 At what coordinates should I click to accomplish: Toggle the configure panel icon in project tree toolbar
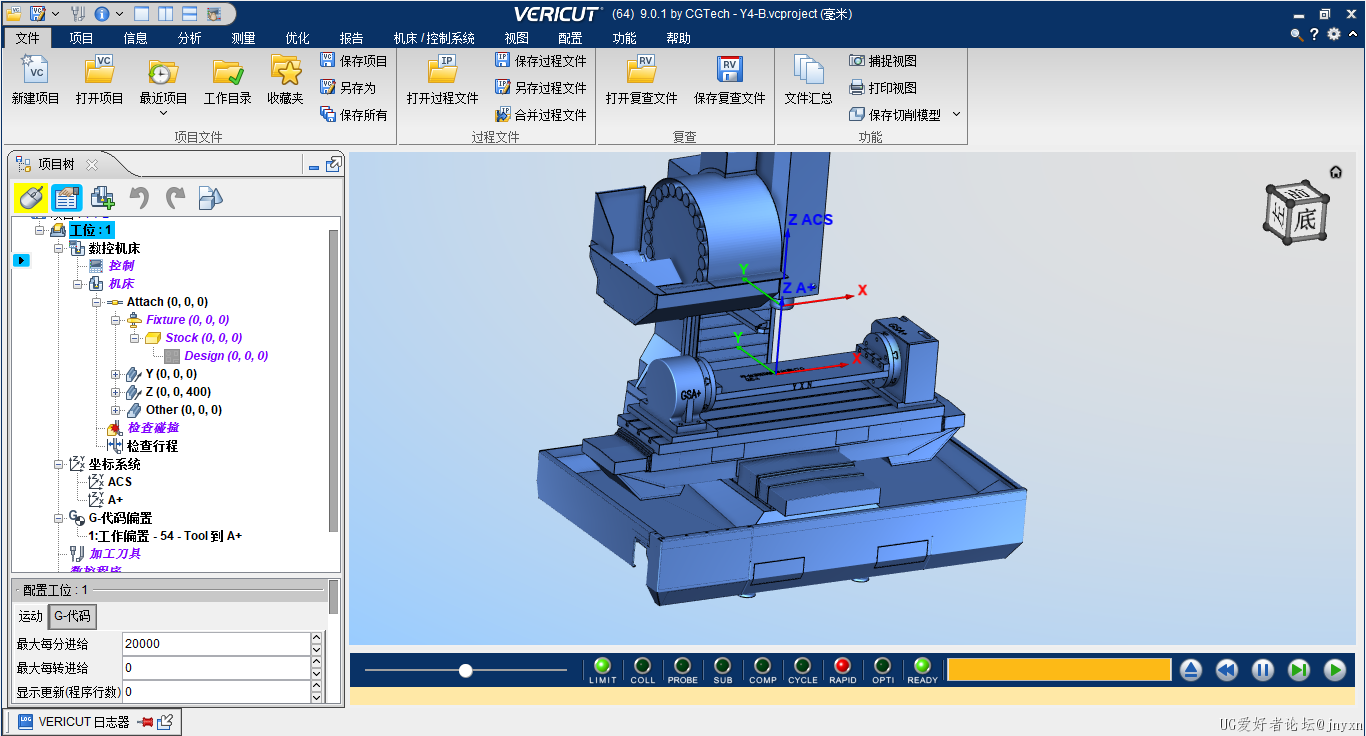(x=66, y=198)
